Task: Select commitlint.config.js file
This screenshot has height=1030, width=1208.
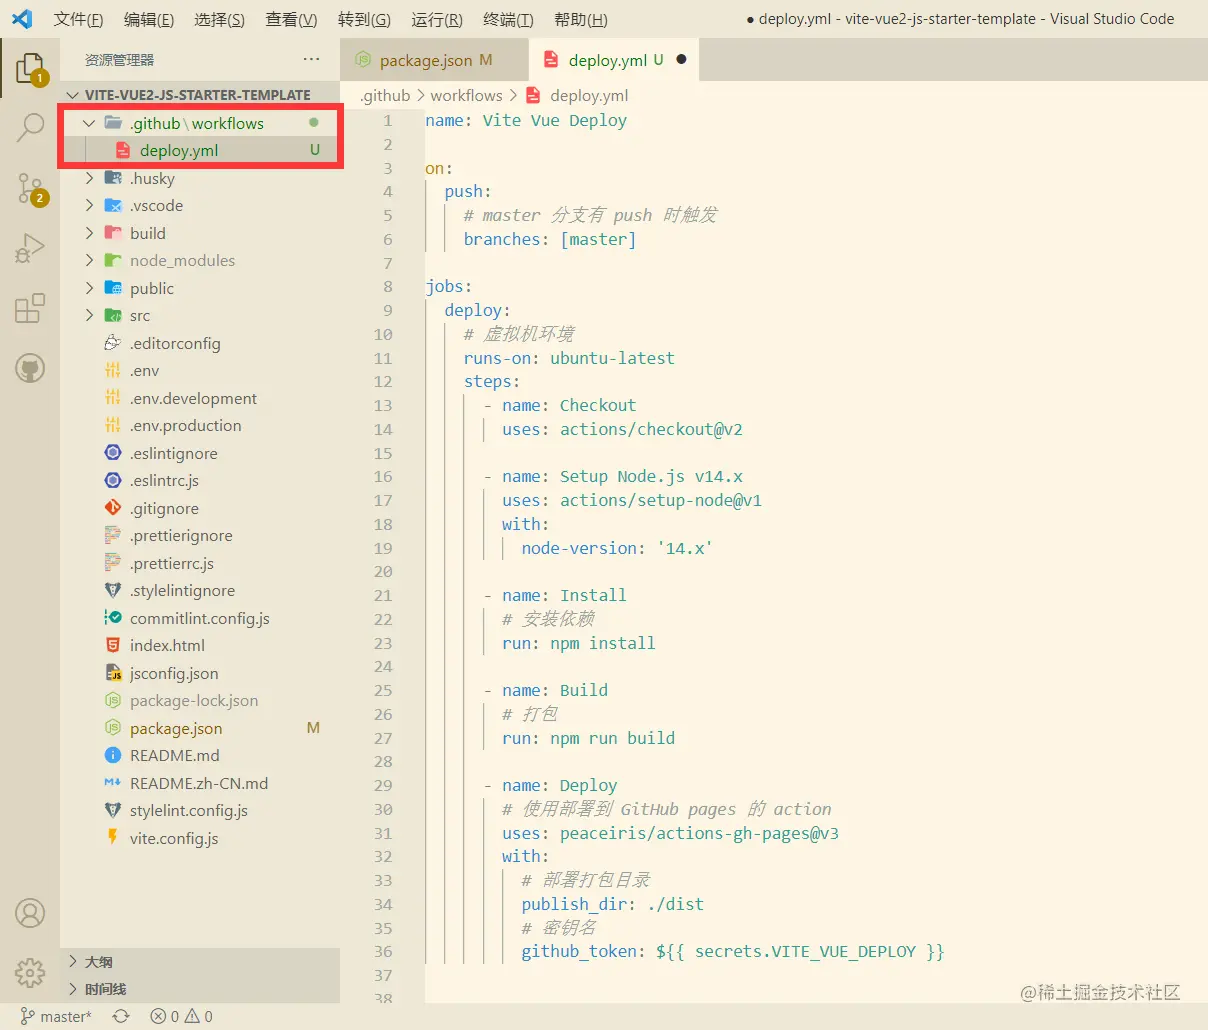Action: tap(200, 618)
